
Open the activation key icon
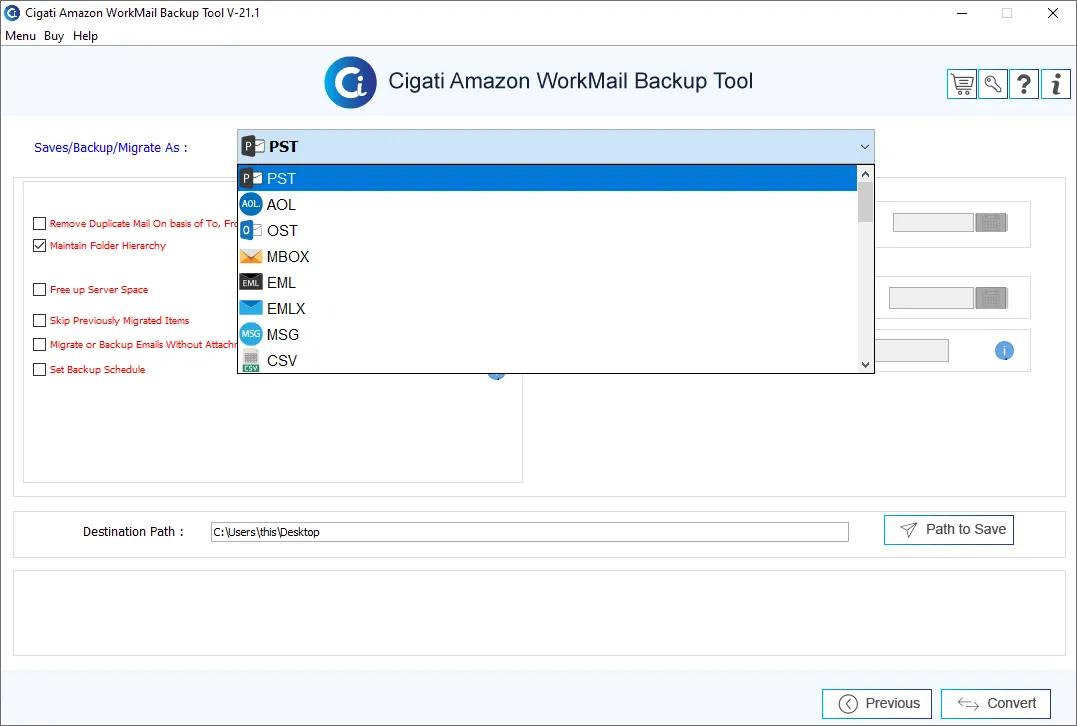[x=993, y=84]
